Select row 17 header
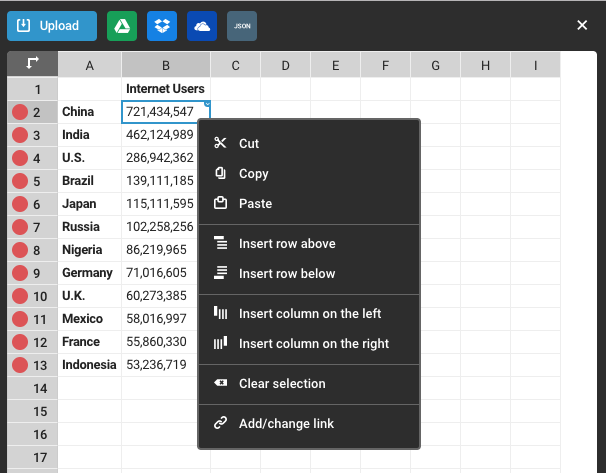 tap(32, 457)
